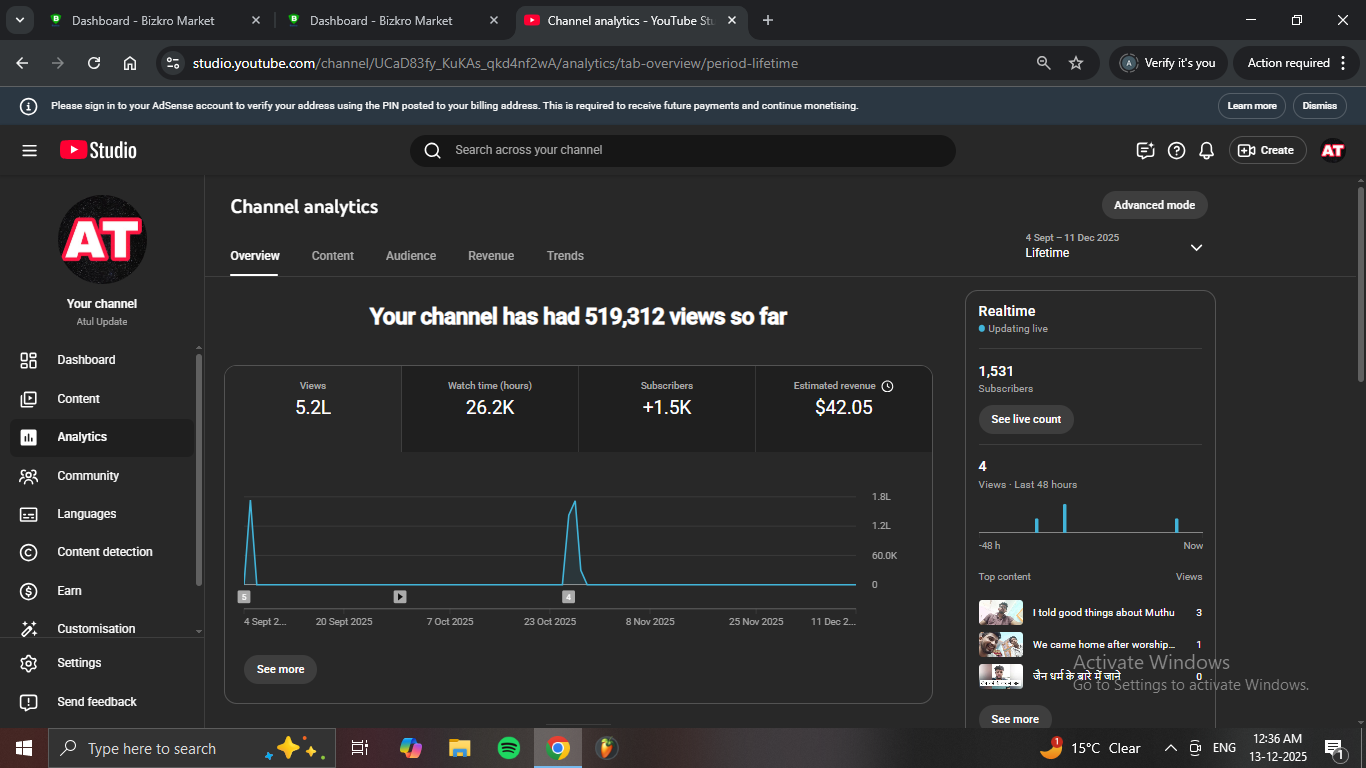Open Content detection in sidebar
1366x768 pixels.
tap(104, 552)
